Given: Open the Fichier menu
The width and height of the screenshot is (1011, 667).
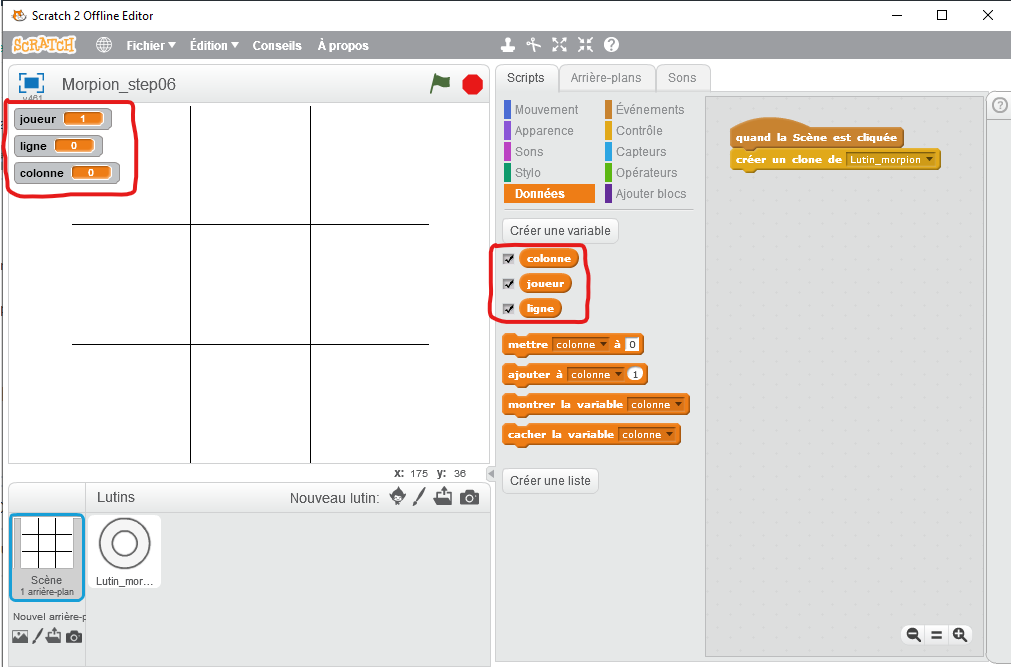Looking at the screenshot, I should (150, 45).
